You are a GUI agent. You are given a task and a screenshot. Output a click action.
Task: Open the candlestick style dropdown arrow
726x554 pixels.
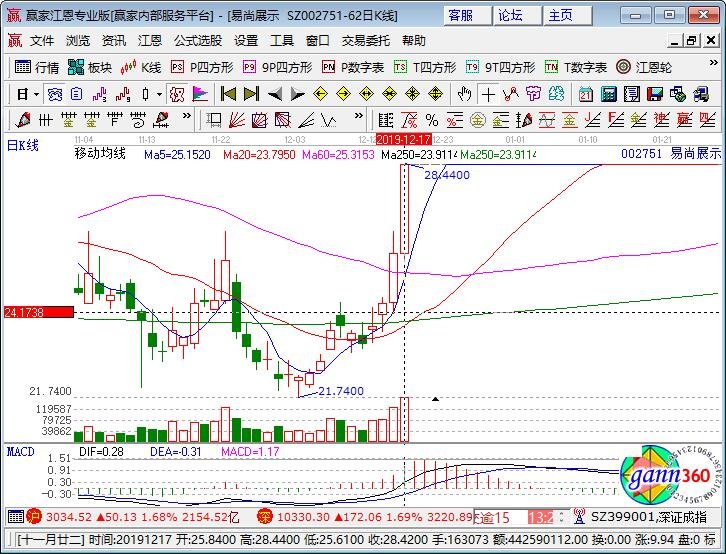[x=159, y=95]
